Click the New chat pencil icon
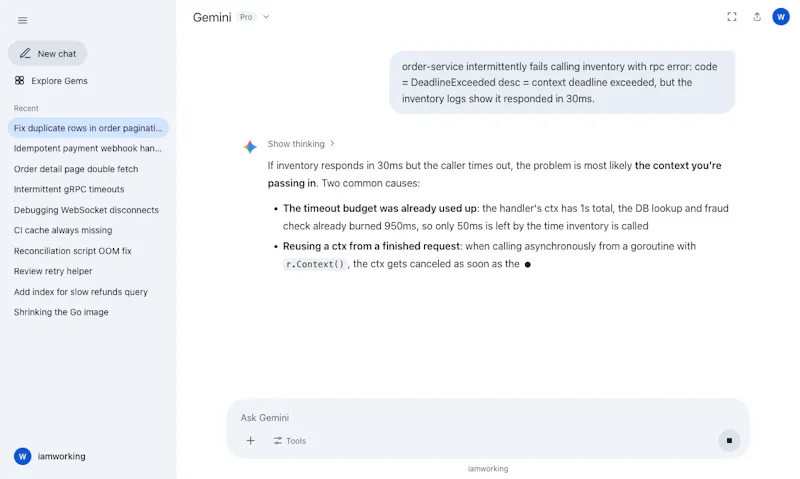 pyautogui.click(x=25, y=54)
